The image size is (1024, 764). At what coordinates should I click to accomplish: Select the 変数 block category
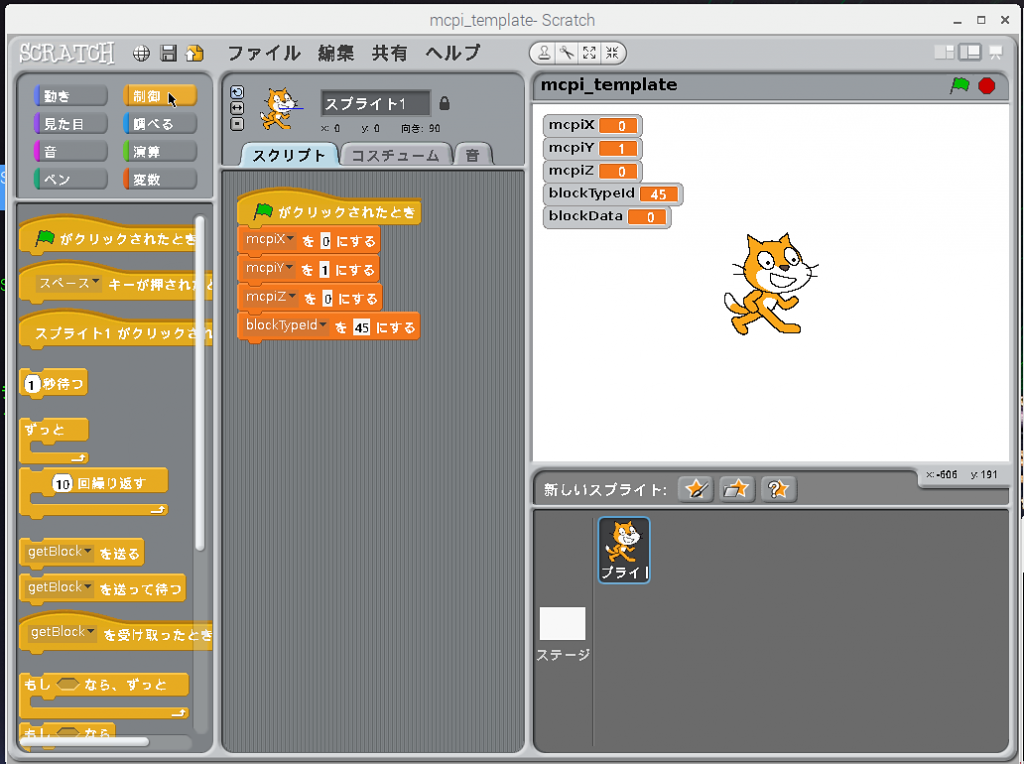point(160,179)
